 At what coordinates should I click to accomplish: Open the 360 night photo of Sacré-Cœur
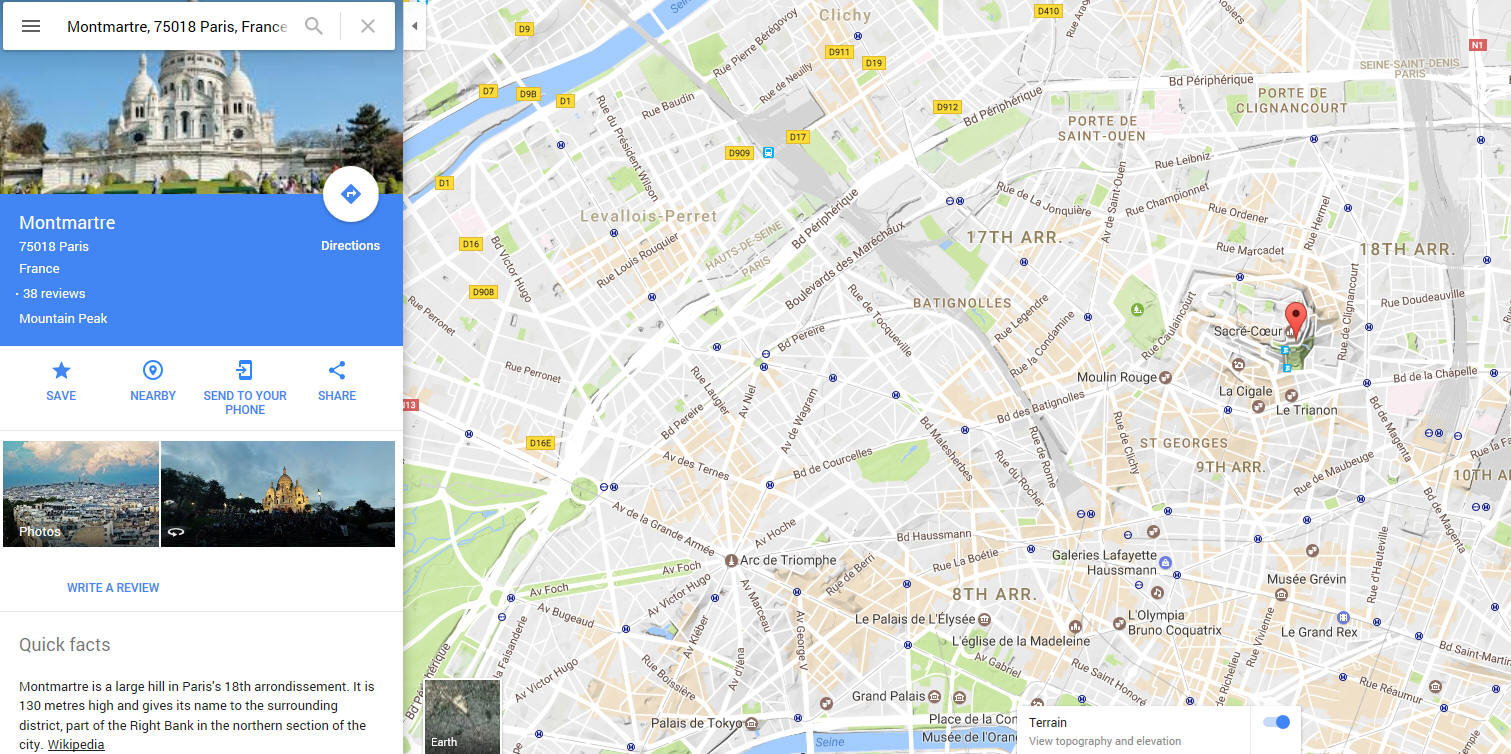click(278, 494)
